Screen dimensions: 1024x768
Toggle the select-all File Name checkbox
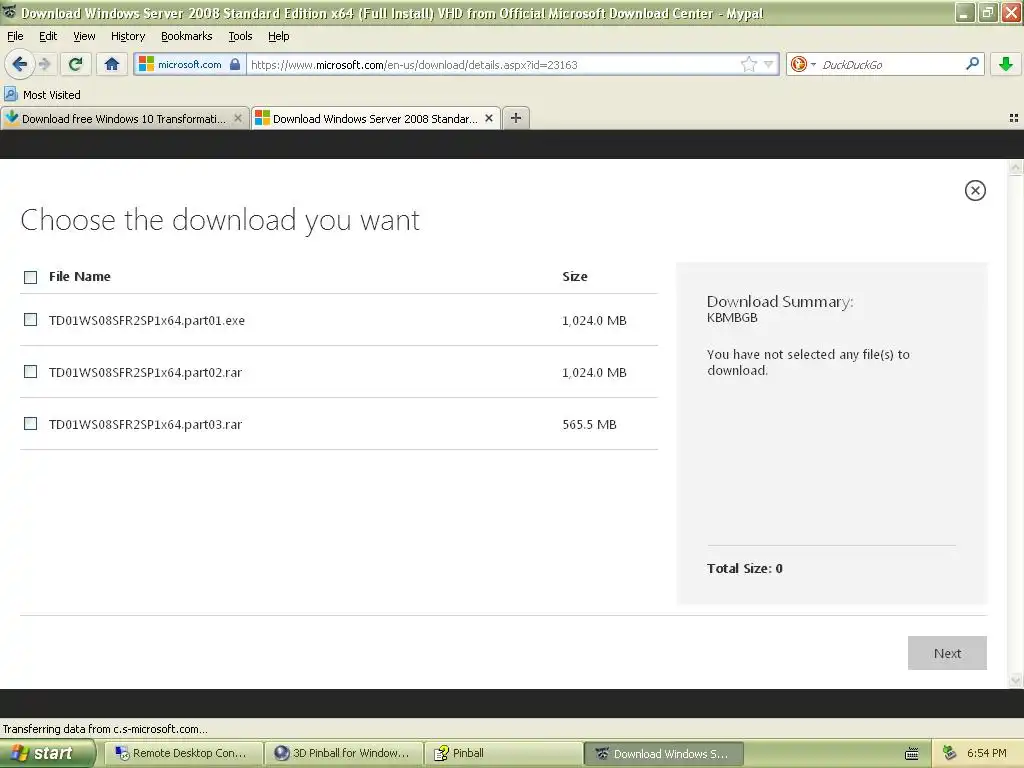coord(30,277)
